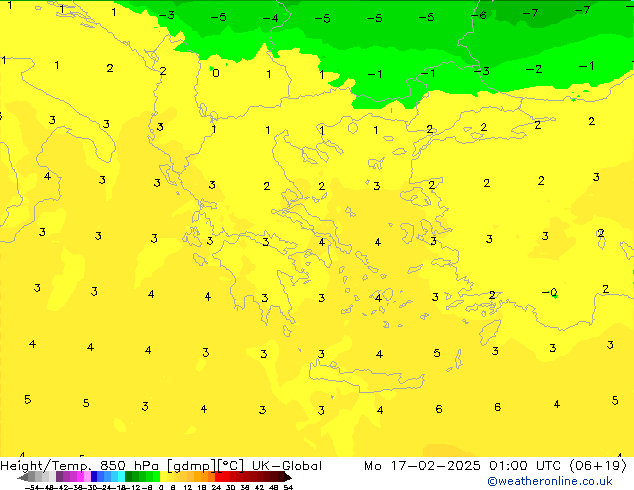Click the '24' legend scale value

216,487
